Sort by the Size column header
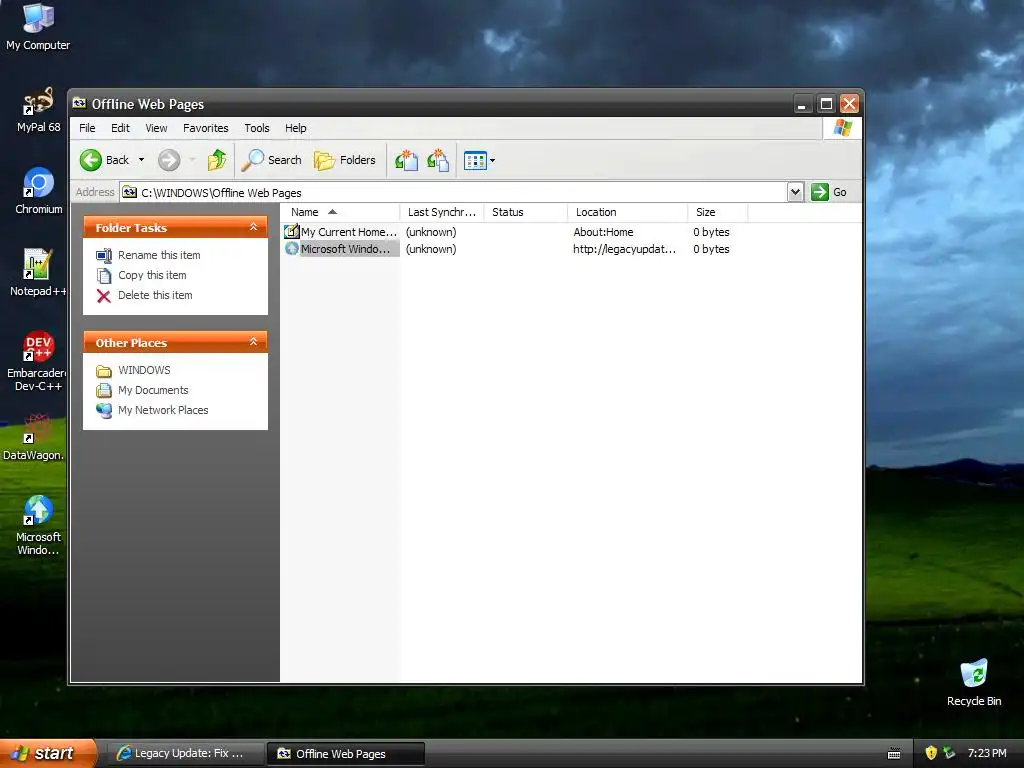Viewport: 1024px width, 768px height. (718, 212)
